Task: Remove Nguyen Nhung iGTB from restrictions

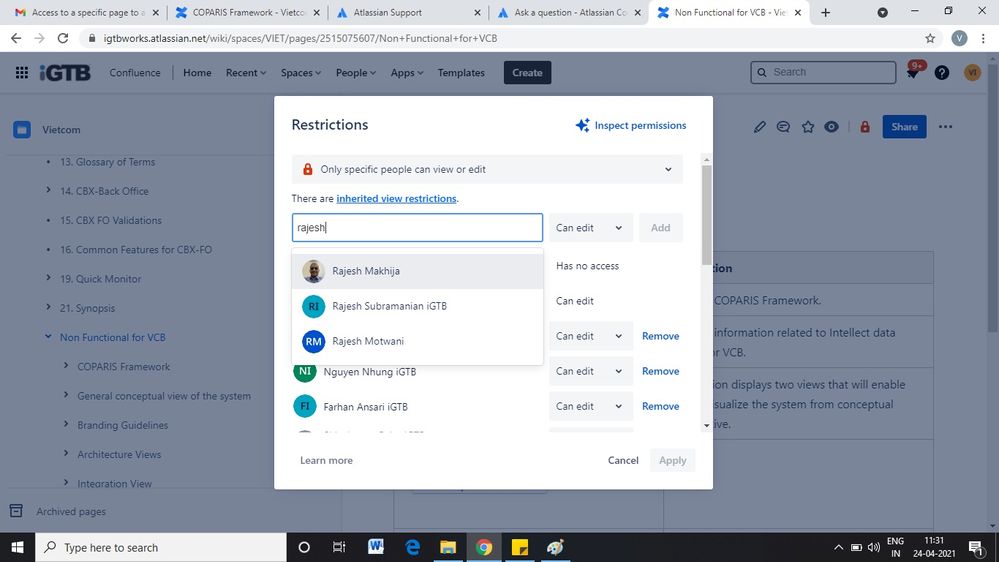Action: point(660,371)
